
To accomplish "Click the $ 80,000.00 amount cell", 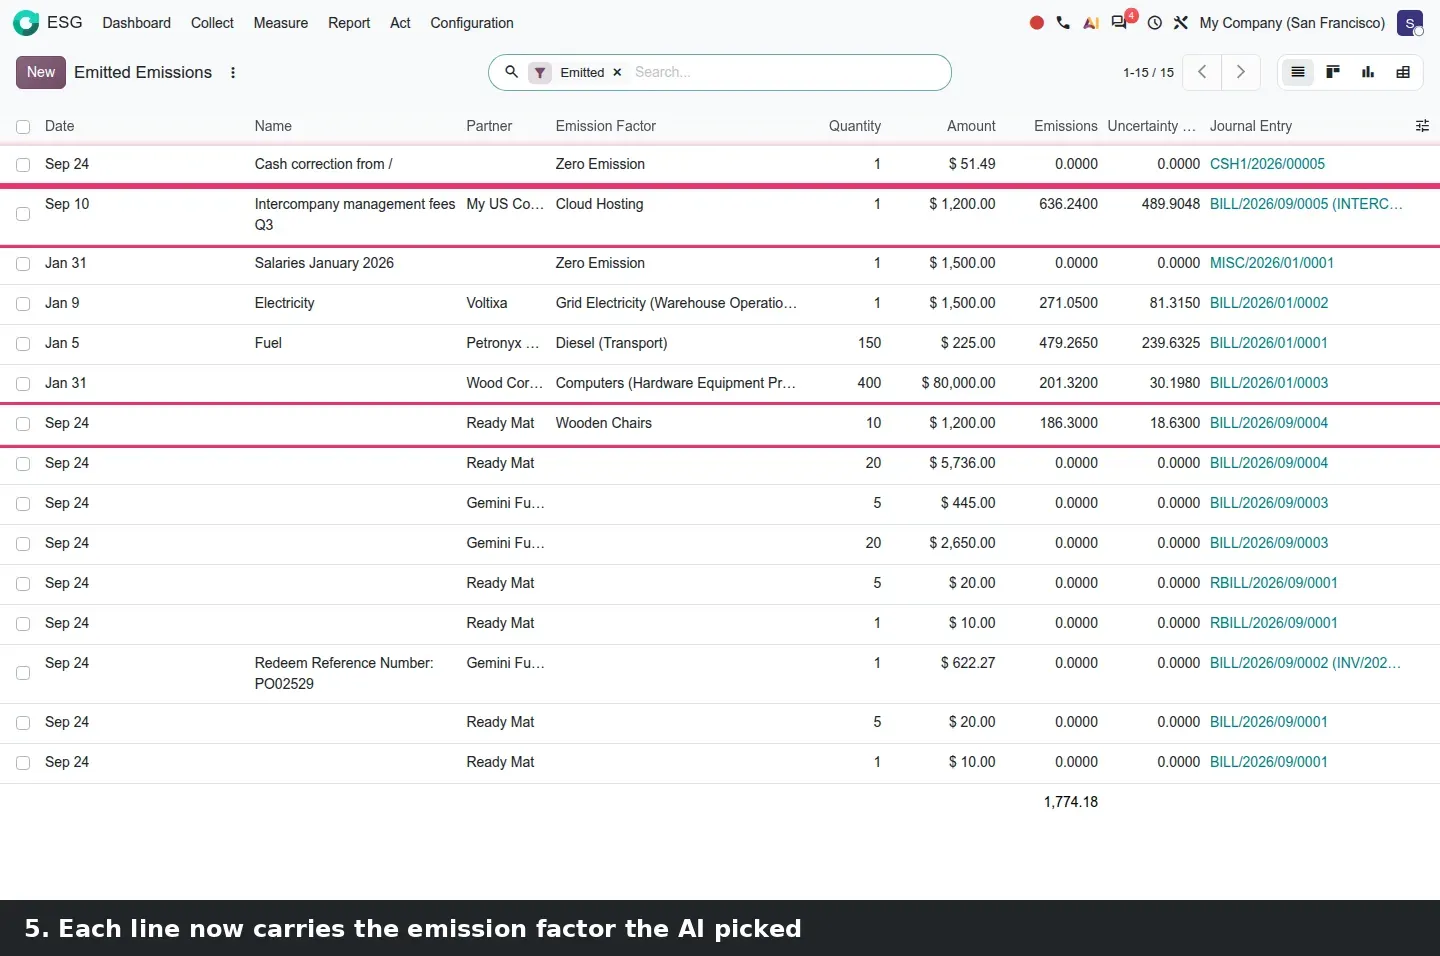I will point(958,383).
